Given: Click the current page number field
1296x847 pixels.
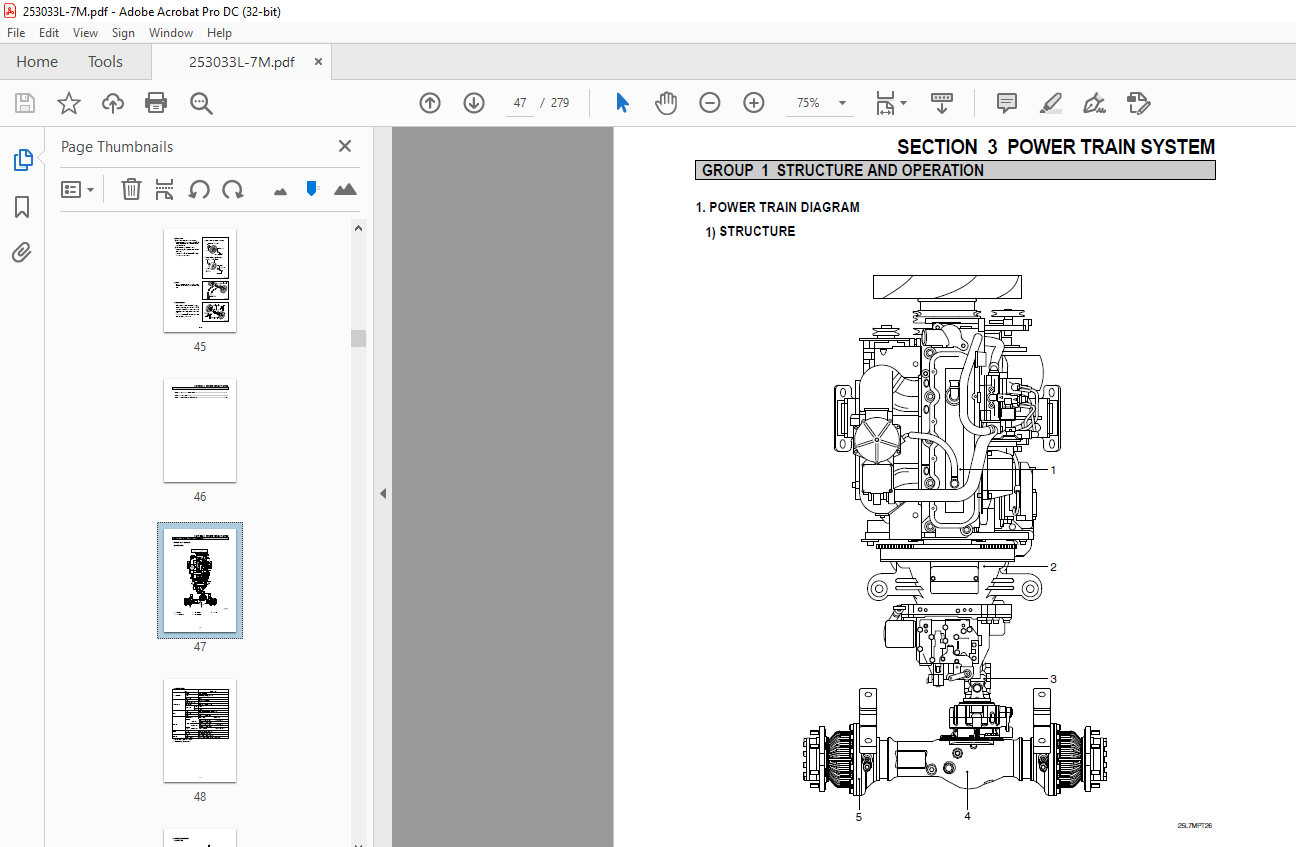Looking at the screenshot, I should click(520, 103).
